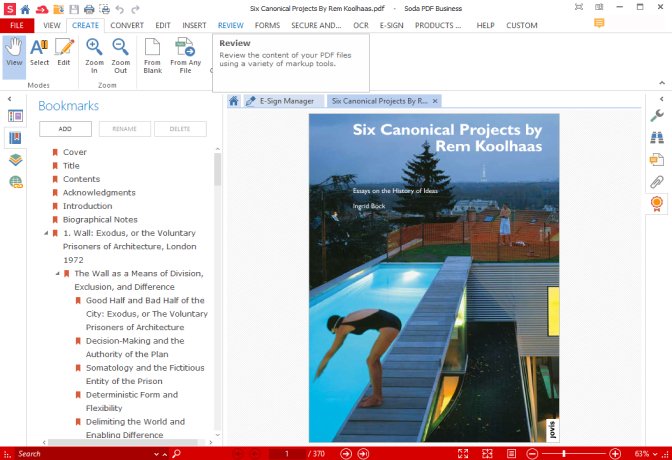Open the OCR ribbon tab
672x460 pixels.
[361, 25]
